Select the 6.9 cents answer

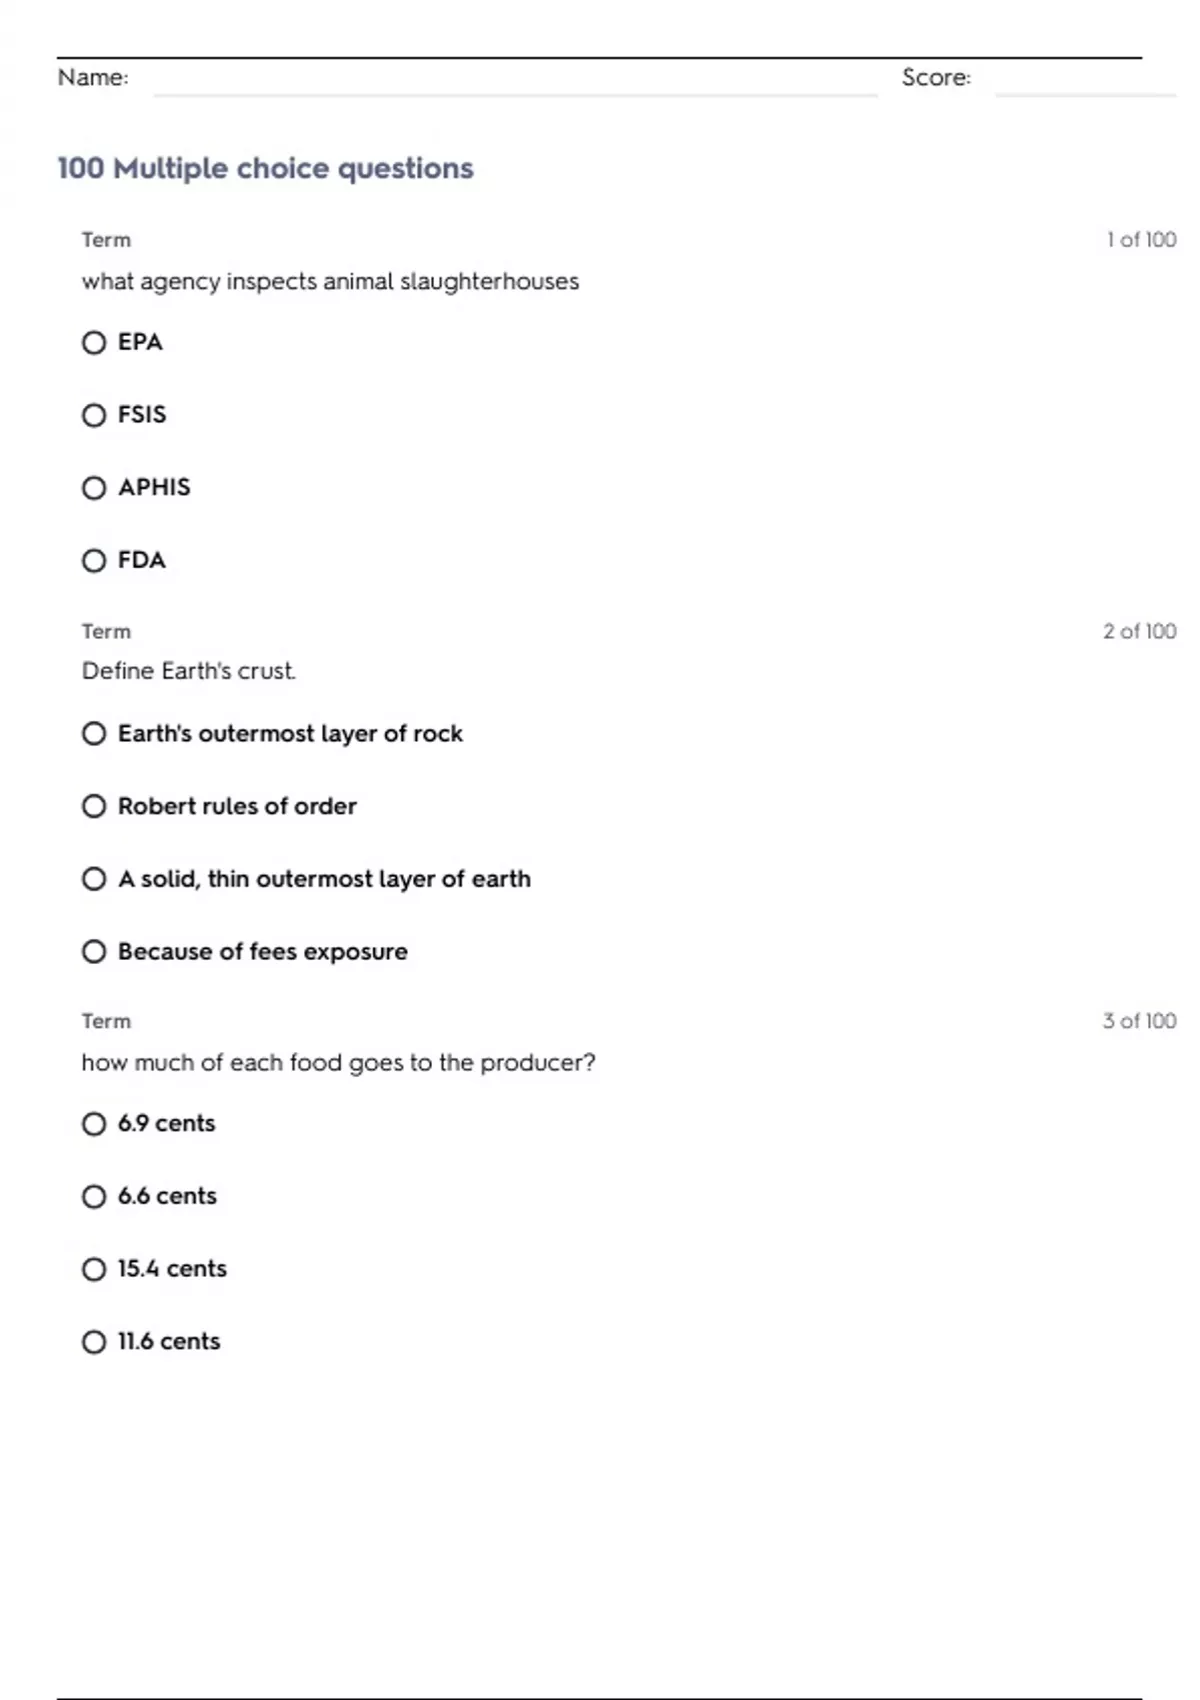pyautogui.click(x=94, y=1124)
